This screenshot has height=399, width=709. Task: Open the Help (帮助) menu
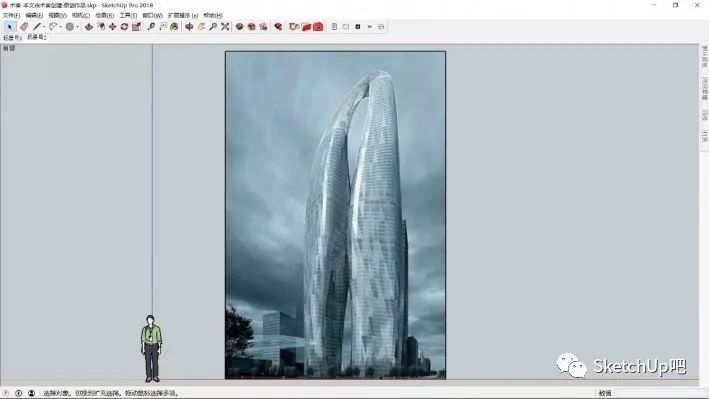(x=213, y=15)
